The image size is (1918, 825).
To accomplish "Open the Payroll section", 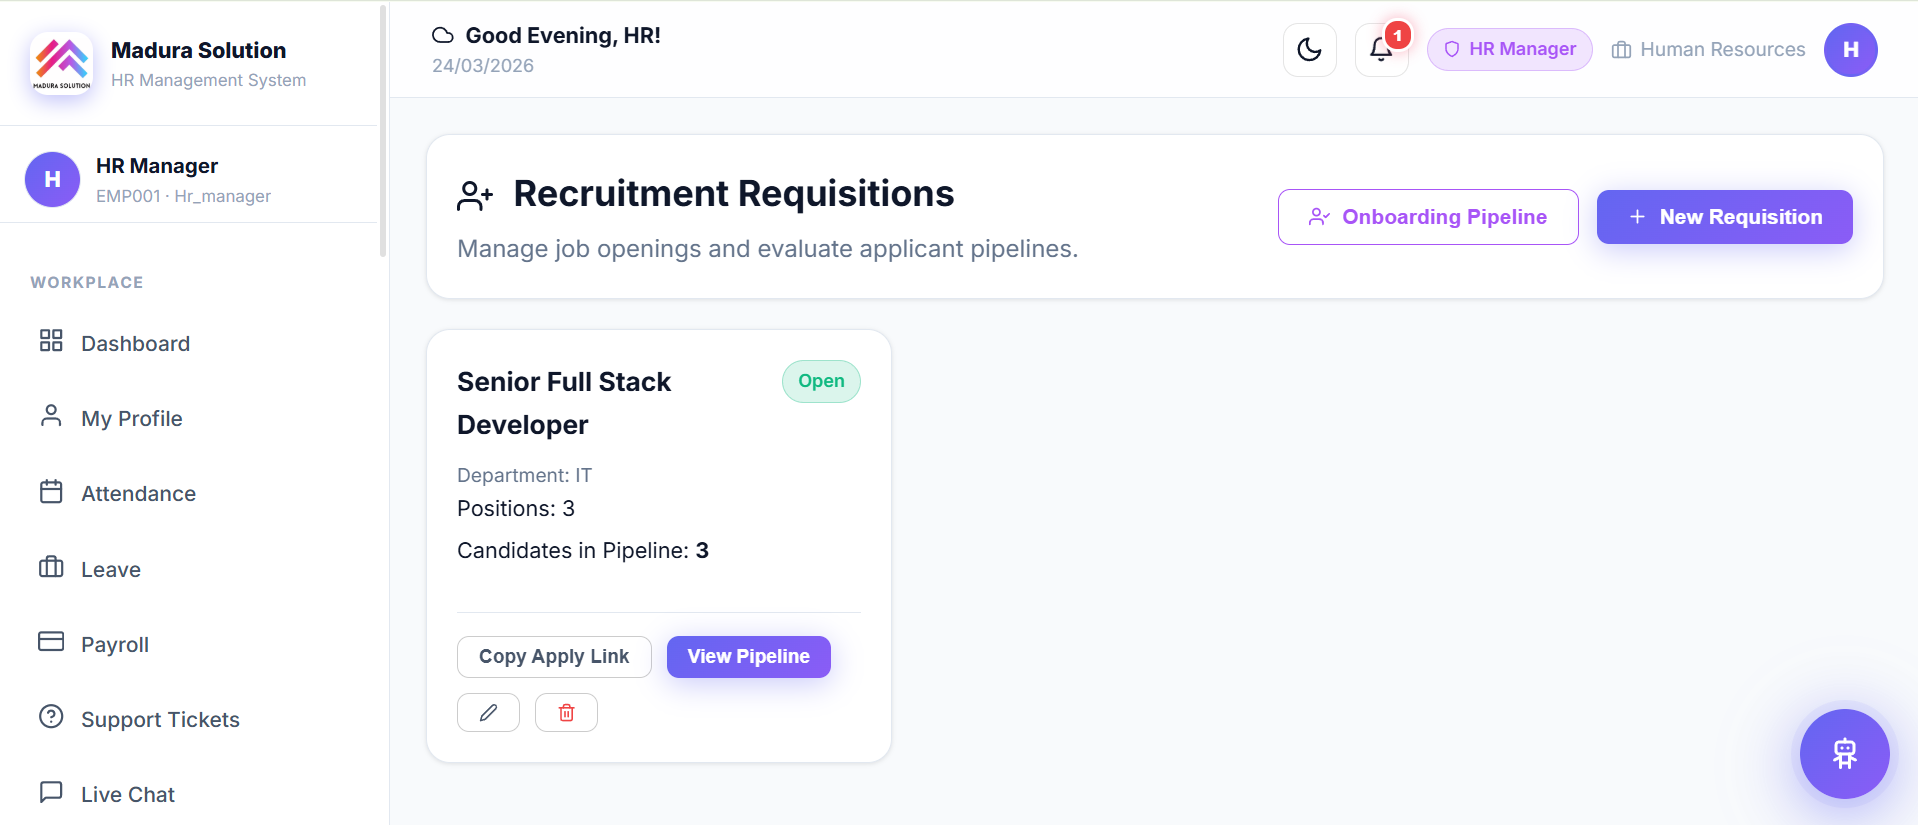I will pos(115,644).
